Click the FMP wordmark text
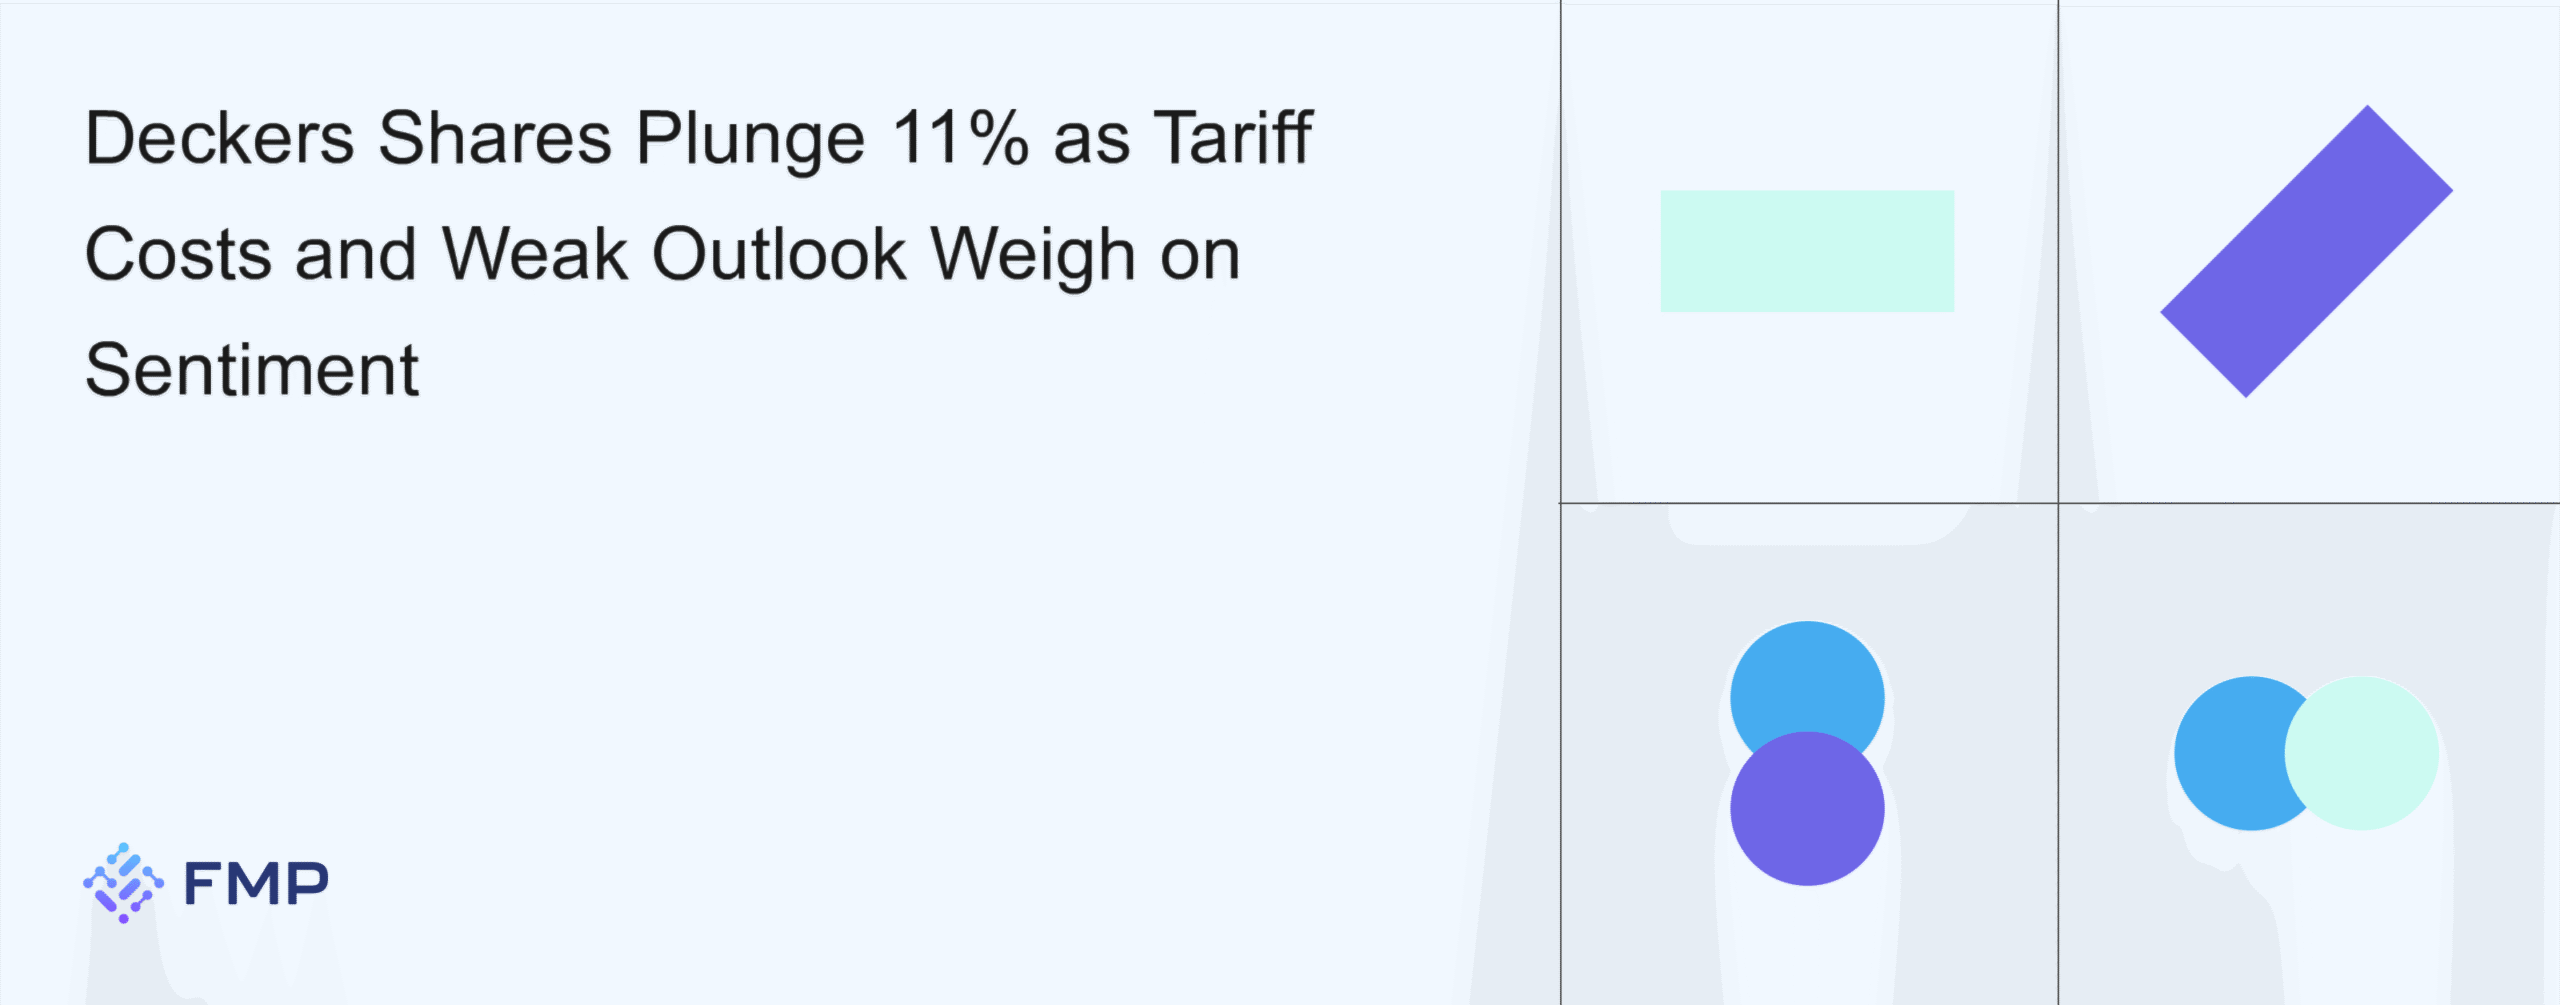Screen dimensions: 2560x1005 pyautogui.click(x=256, y=884)
